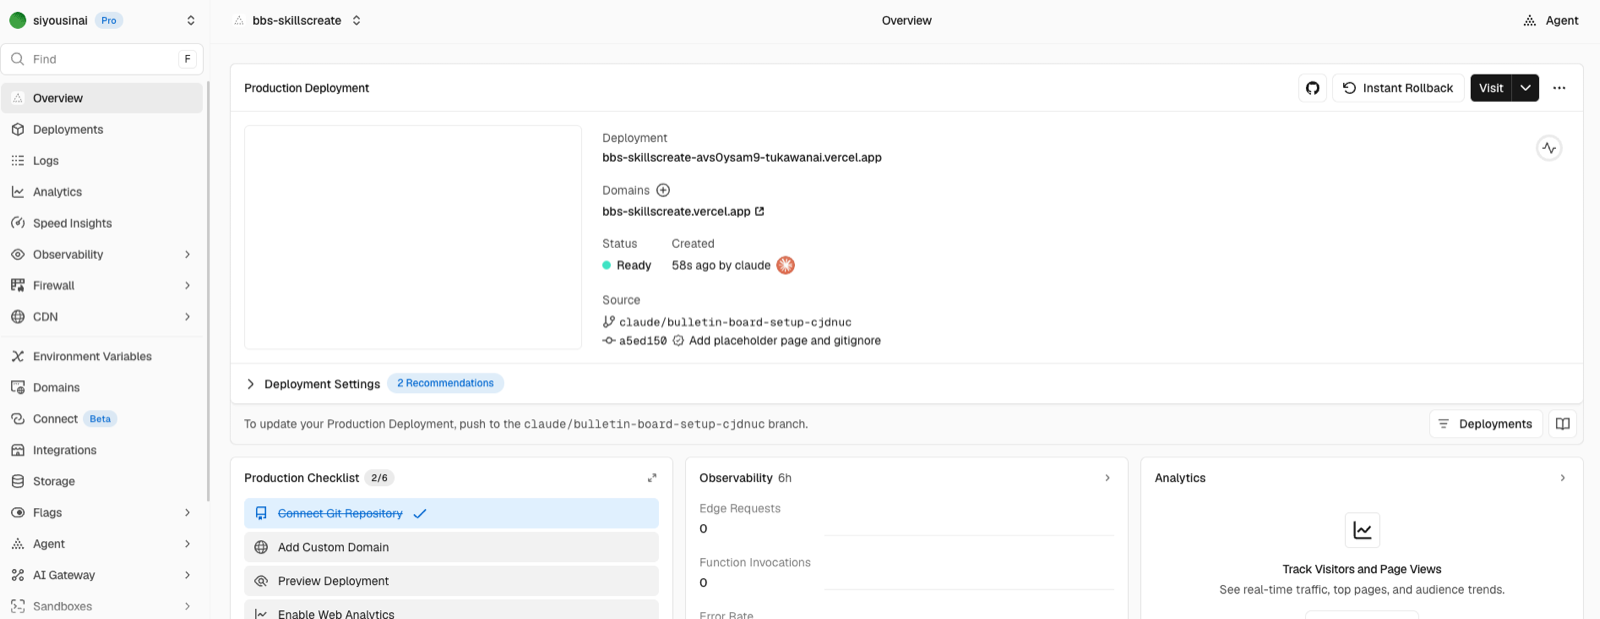Open Analytics in the sidebar
The width and height of the screenshot is (1600, 619).
tap(102, 192)
